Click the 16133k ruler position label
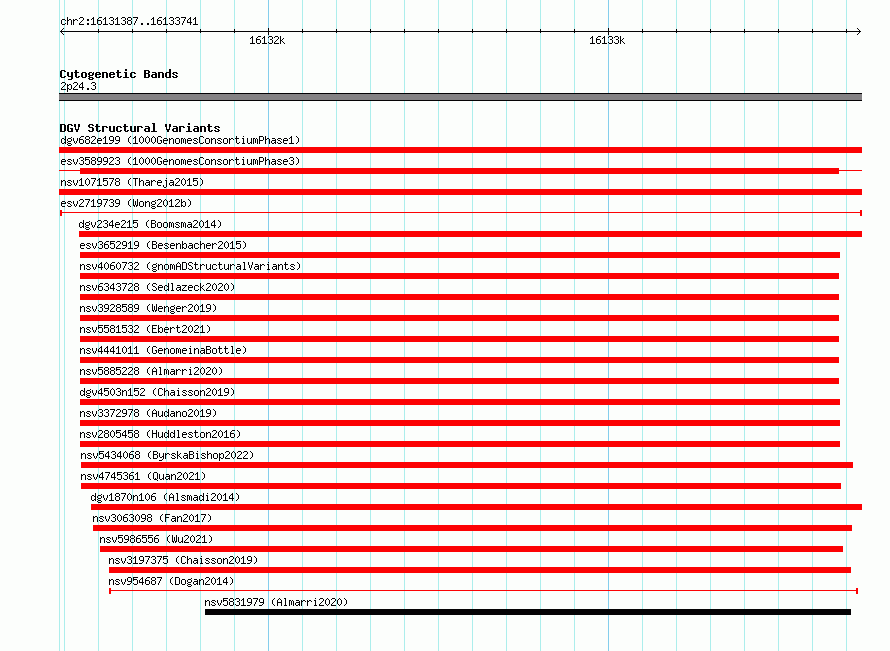Viewport: 890px width, 651px height. coord(607,40)
